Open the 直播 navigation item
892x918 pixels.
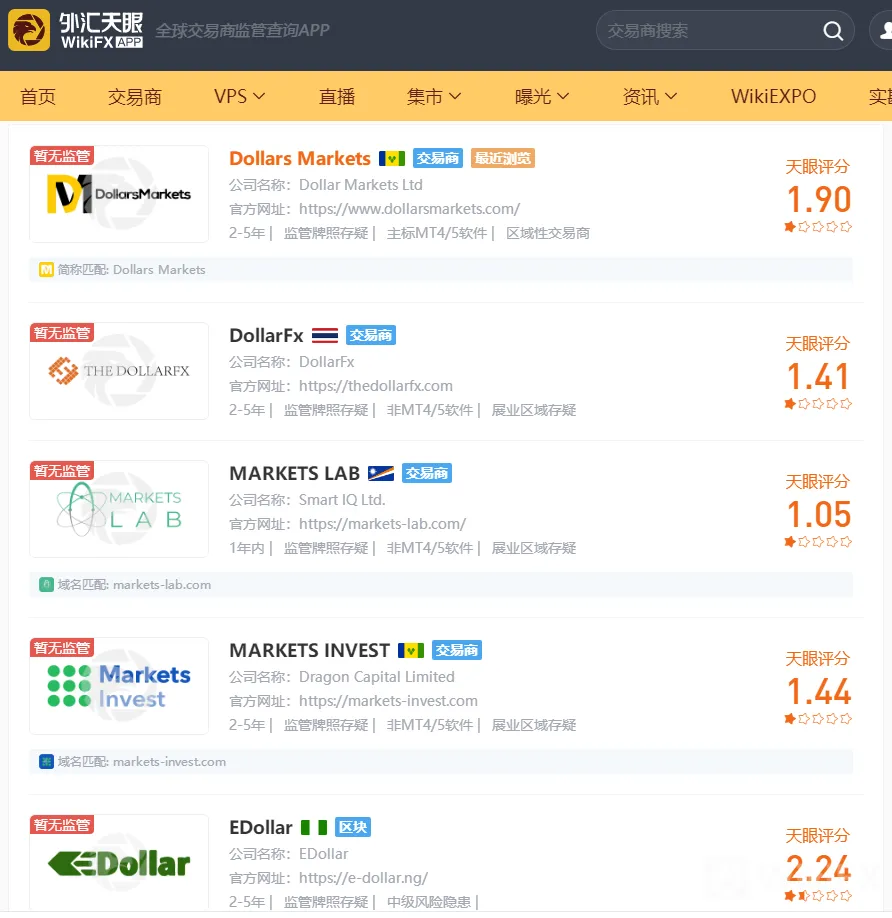[x=337, y=97]
